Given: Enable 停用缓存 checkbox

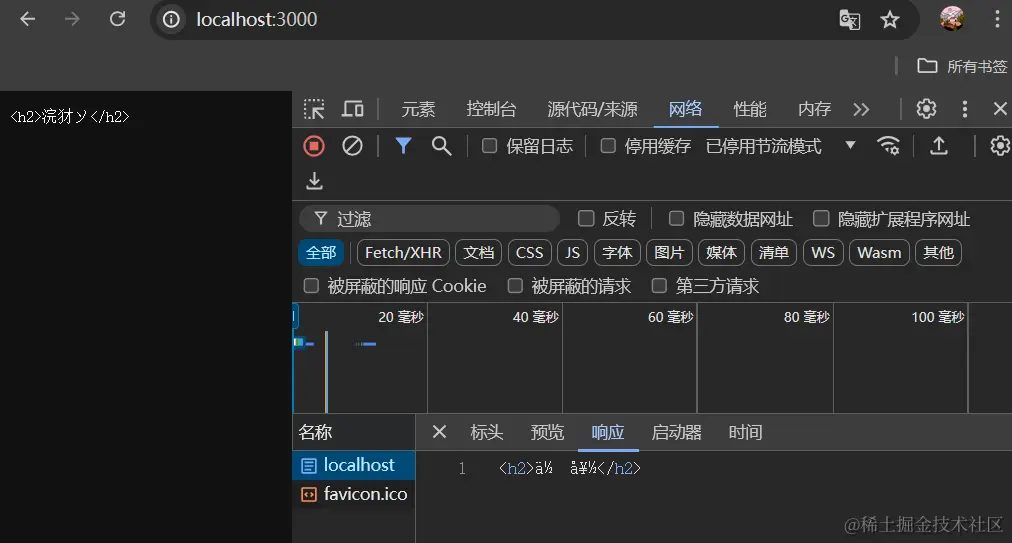Looking at the screenshot, I should (607, 146).
